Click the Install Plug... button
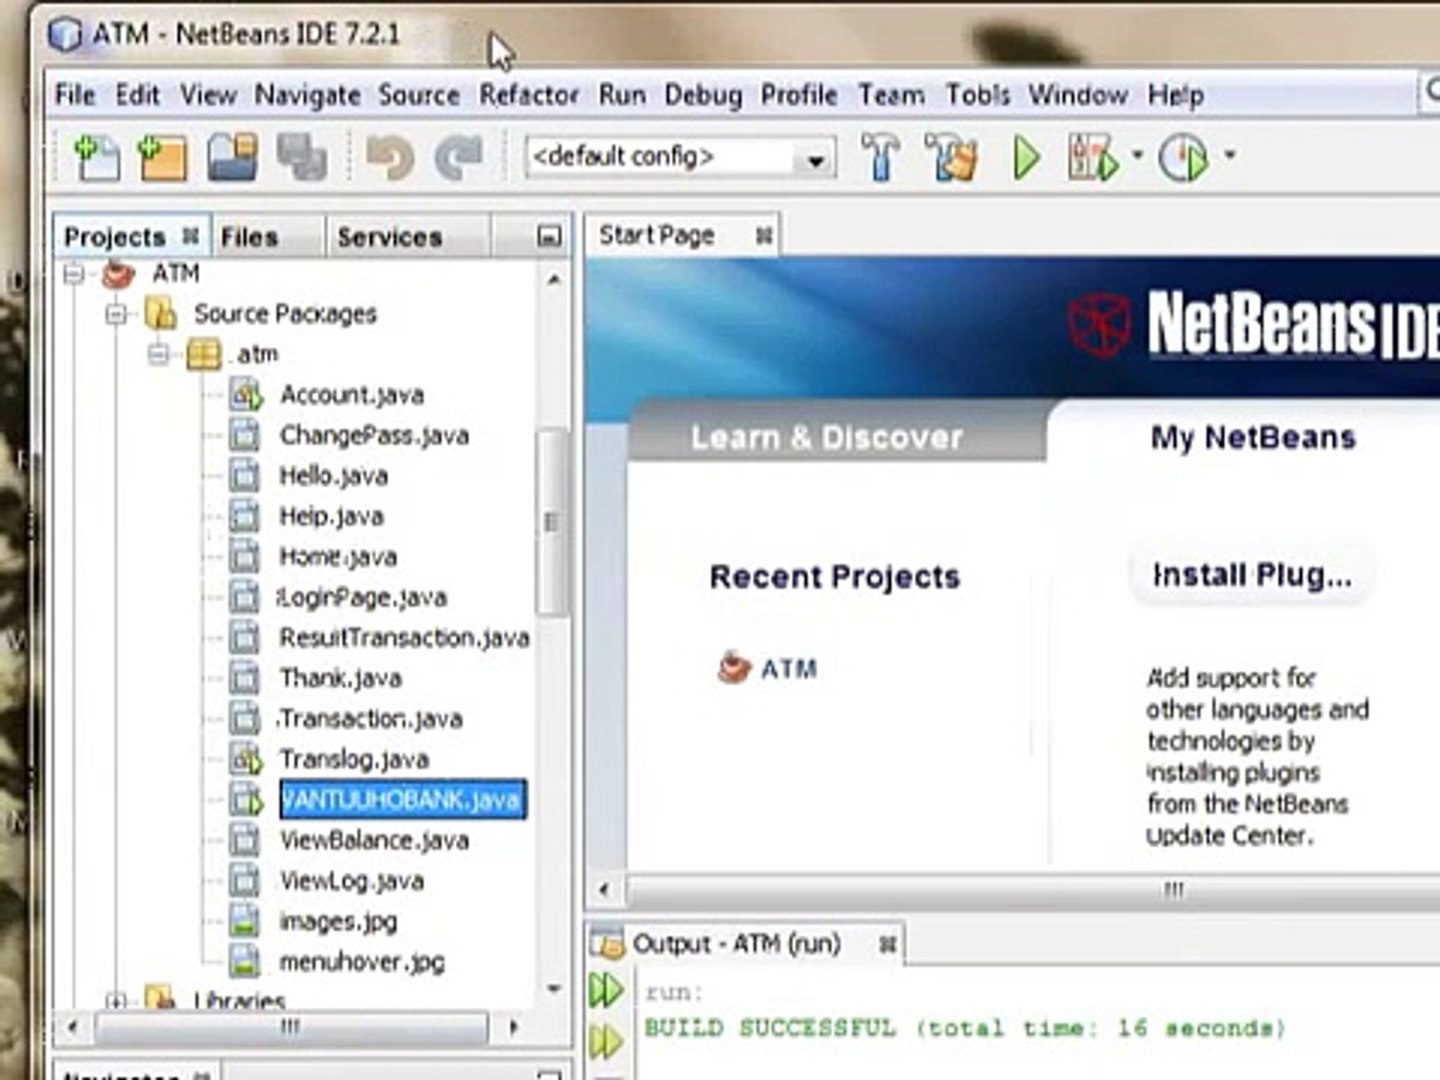 pos(1252,575)
